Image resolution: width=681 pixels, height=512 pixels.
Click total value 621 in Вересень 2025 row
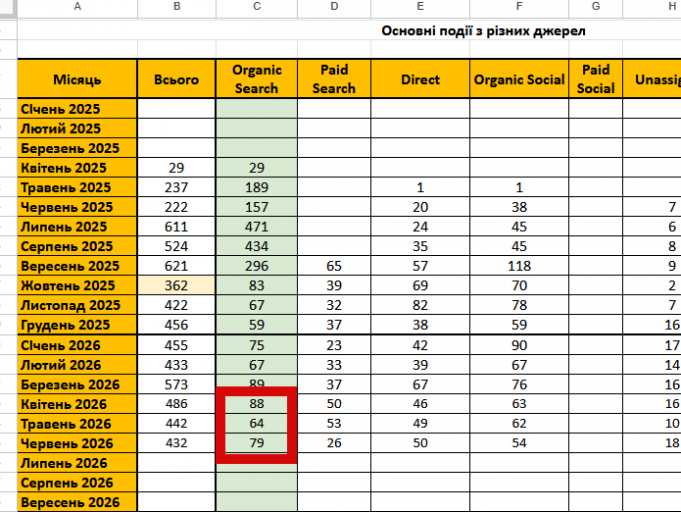pos(176,265)
